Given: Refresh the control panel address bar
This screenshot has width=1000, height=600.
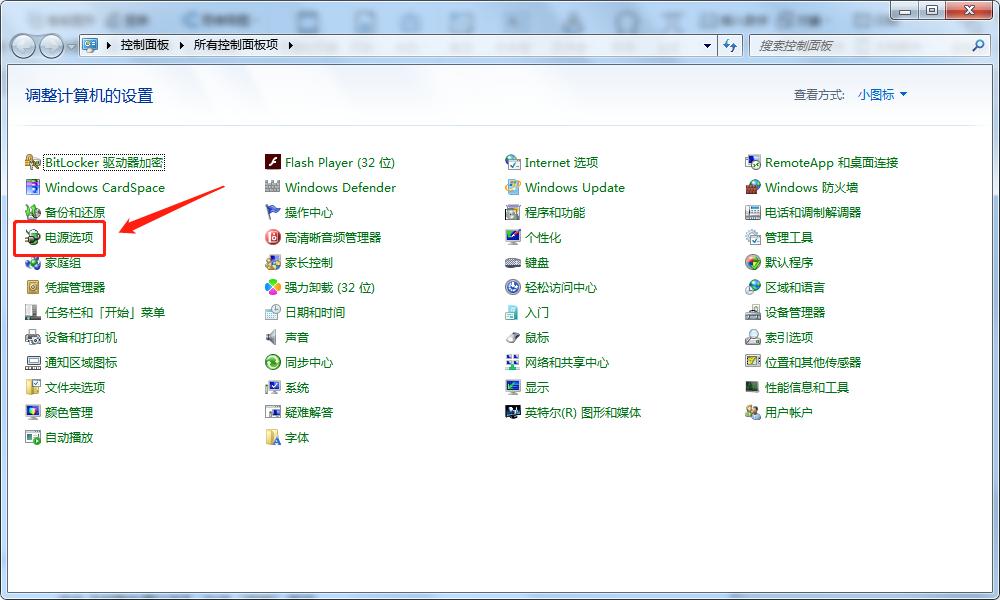Looking at the screenshot, I should (x=730, y=45).
